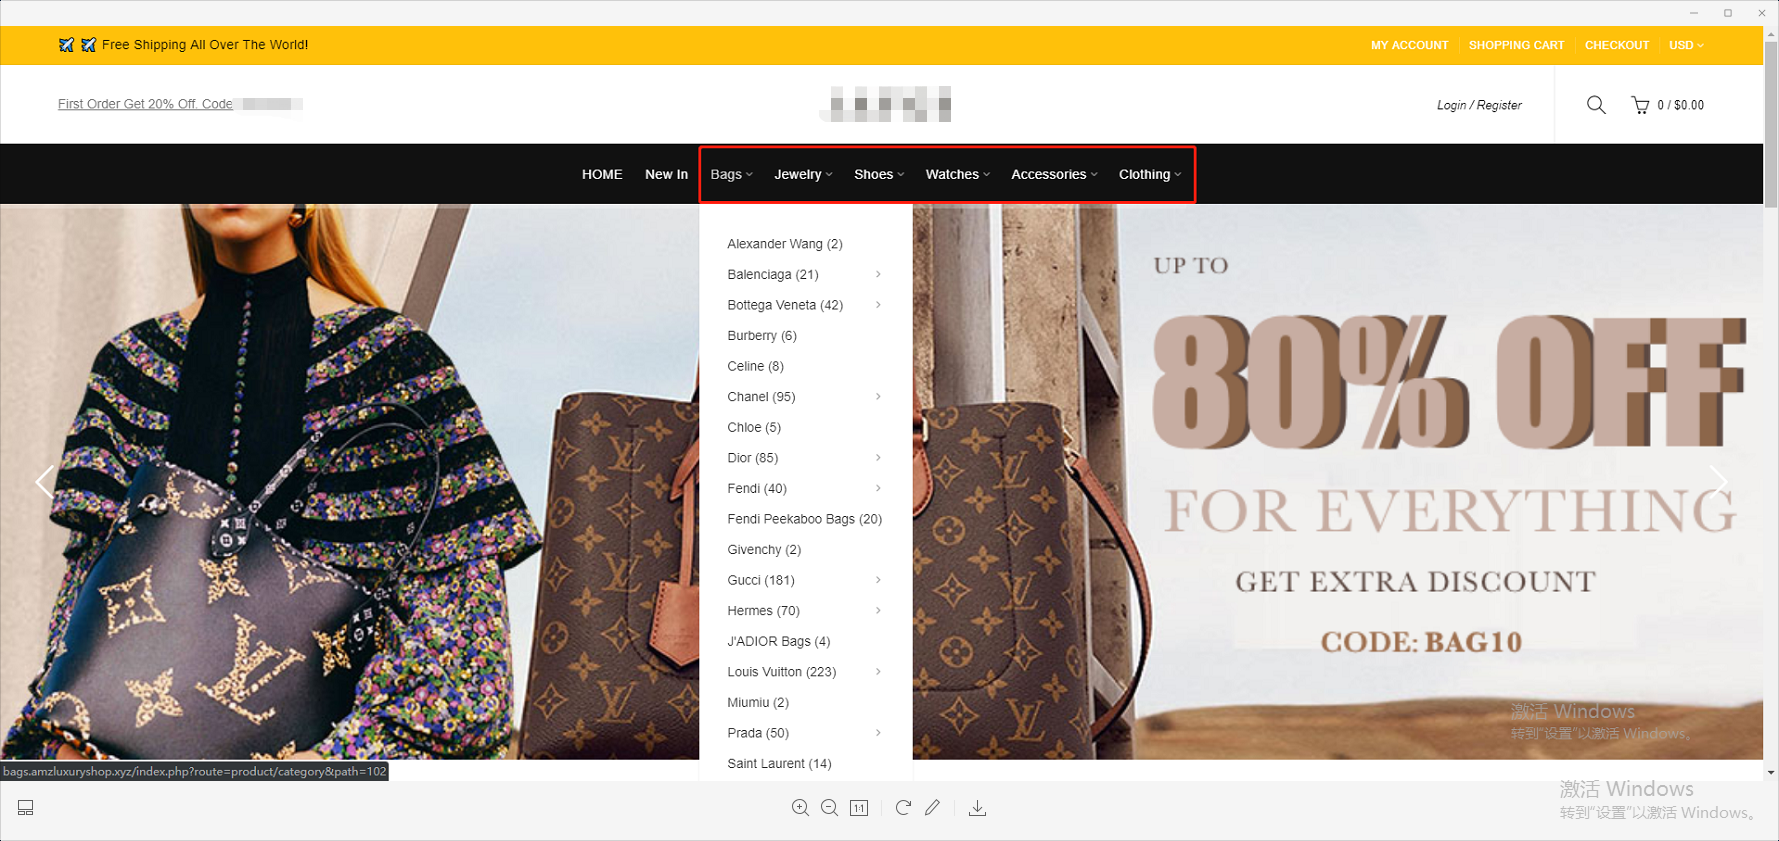Maximize the window
Screen dimensions: 1779x841
pos(1728,13)
